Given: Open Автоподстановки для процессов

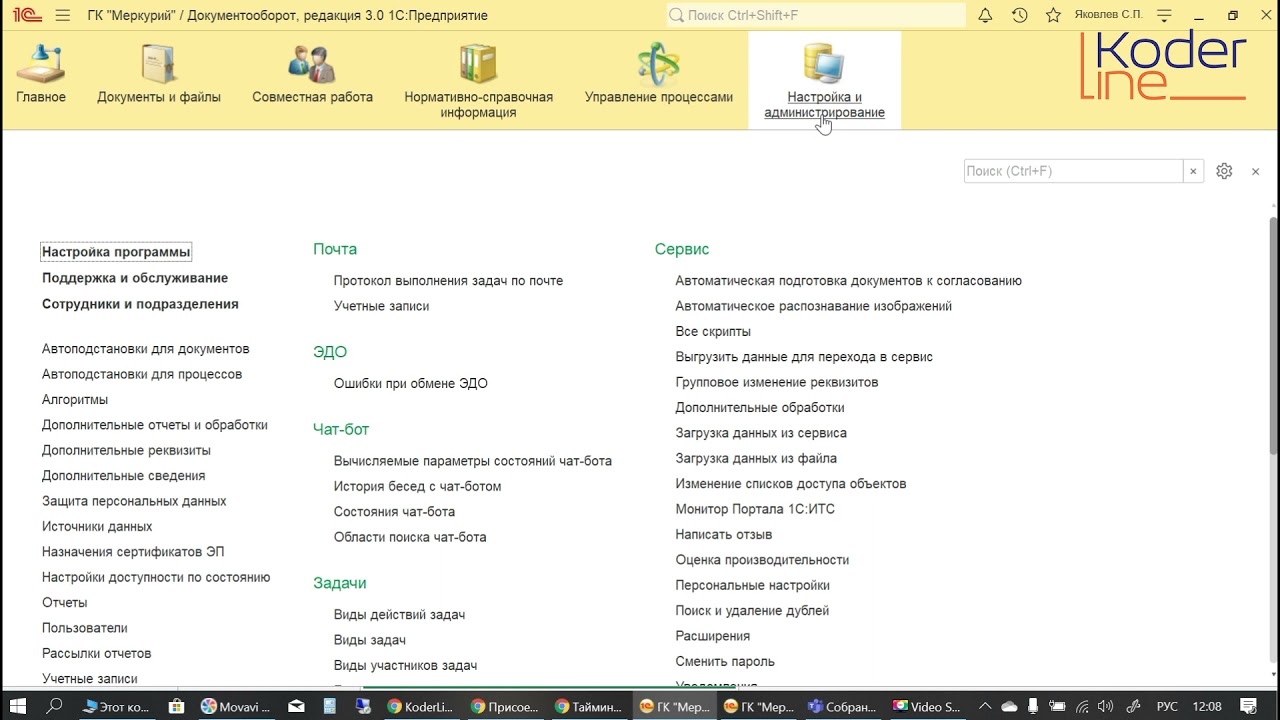Looking at the screenshot, I should 142,374.
